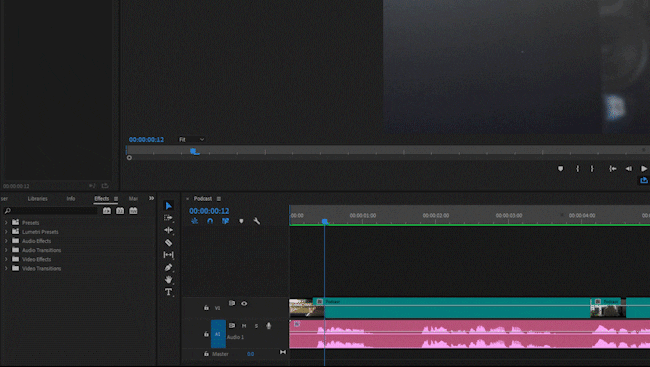The height and width of the screenshot is (367, 650).
Task: Select the Type tool
Action: click(168, 292)
